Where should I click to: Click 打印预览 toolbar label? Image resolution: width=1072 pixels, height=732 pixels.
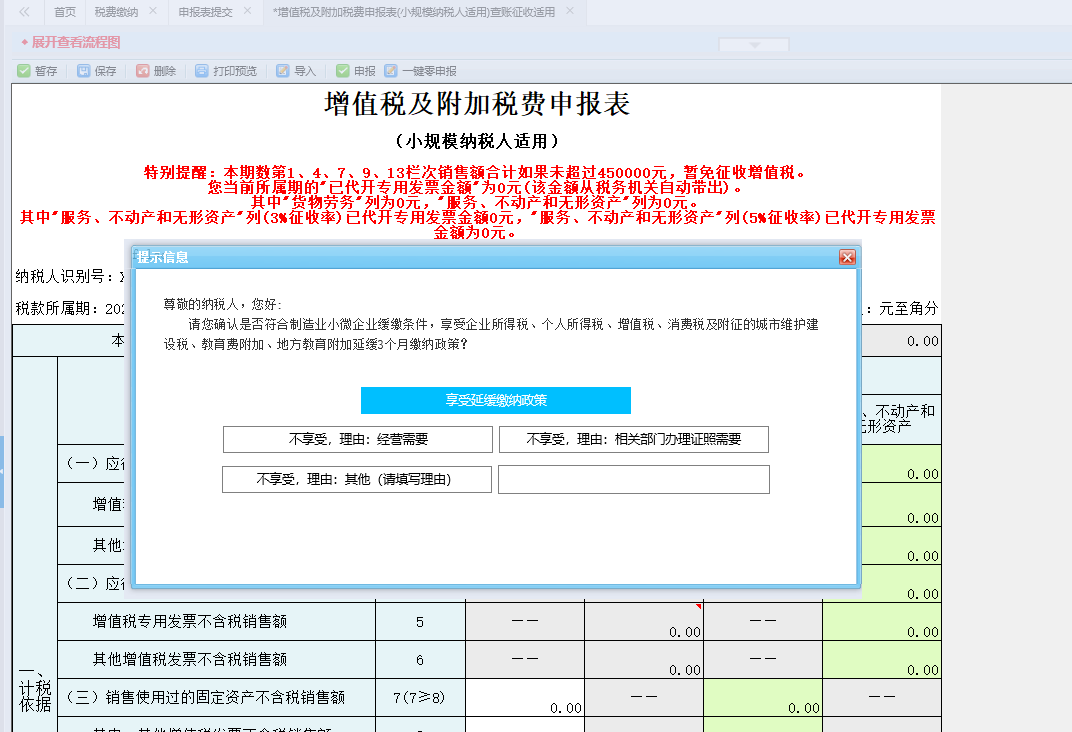[234, 71]
